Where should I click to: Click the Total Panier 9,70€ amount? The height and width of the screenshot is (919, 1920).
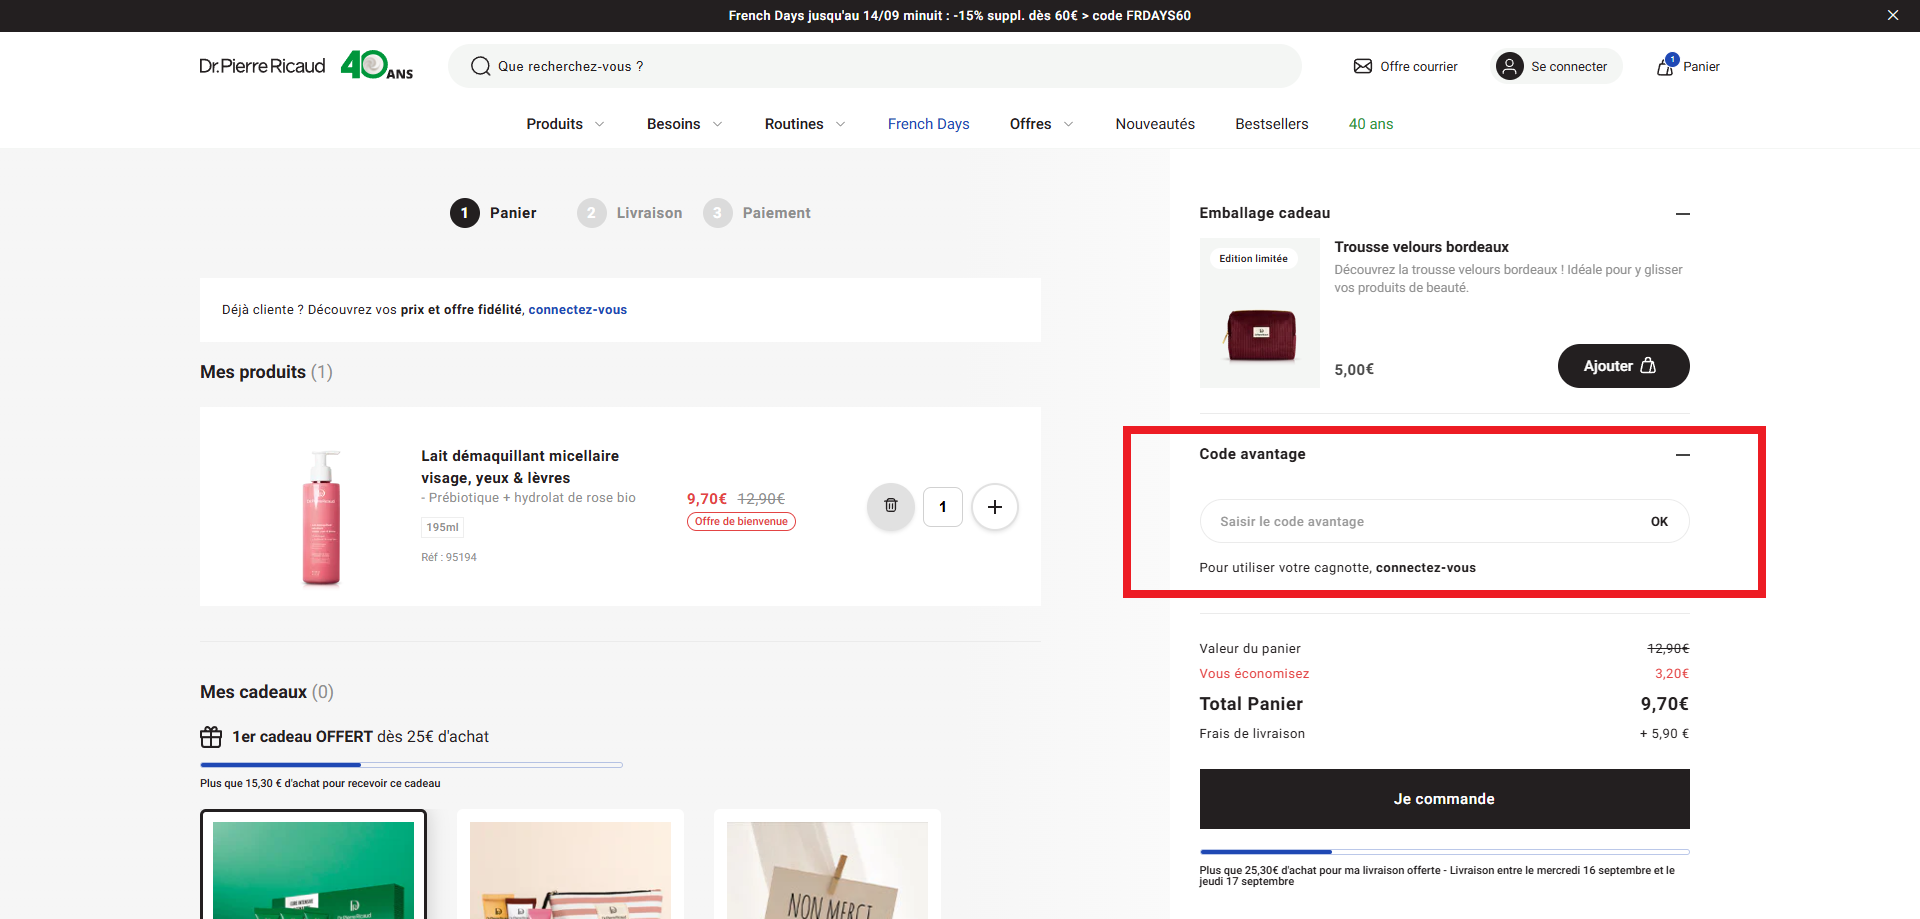click(1664, 704)
